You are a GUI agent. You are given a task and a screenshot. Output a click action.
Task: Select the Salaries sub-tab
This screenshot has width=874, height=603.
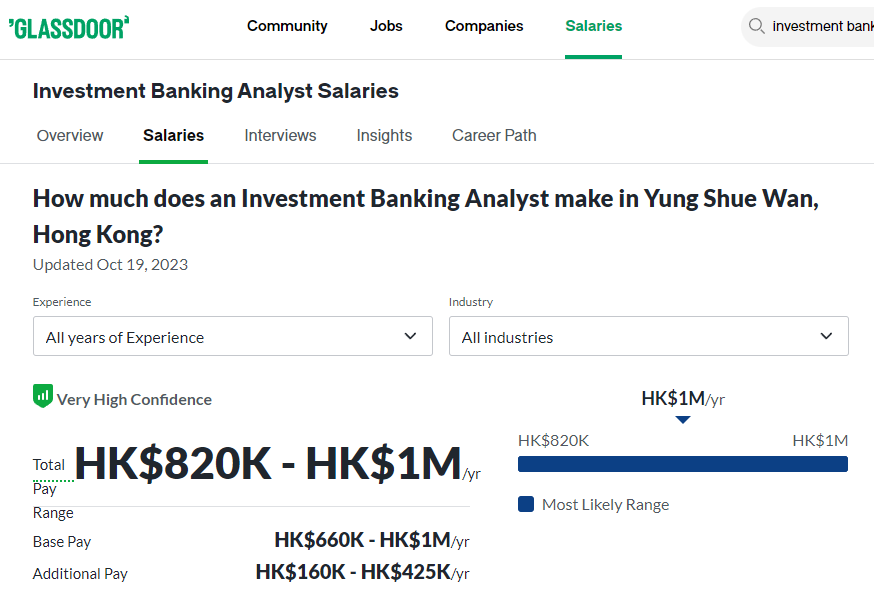coord(173,135)
